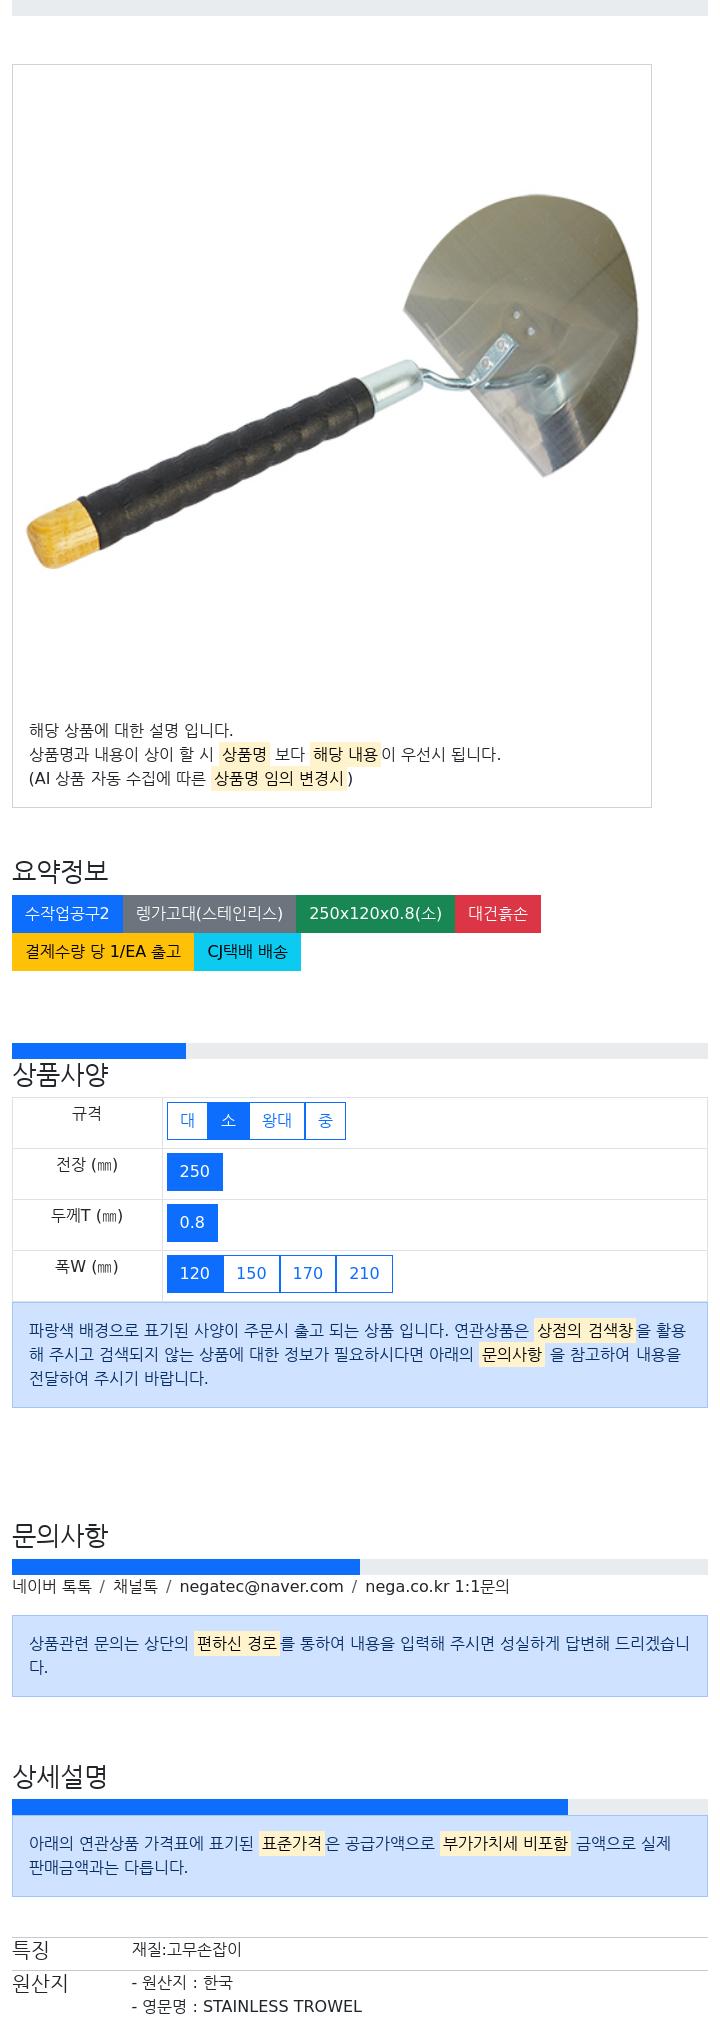720x2019 pixels.
Task: Pick the 150 width option
Action: click(251, 1274)
